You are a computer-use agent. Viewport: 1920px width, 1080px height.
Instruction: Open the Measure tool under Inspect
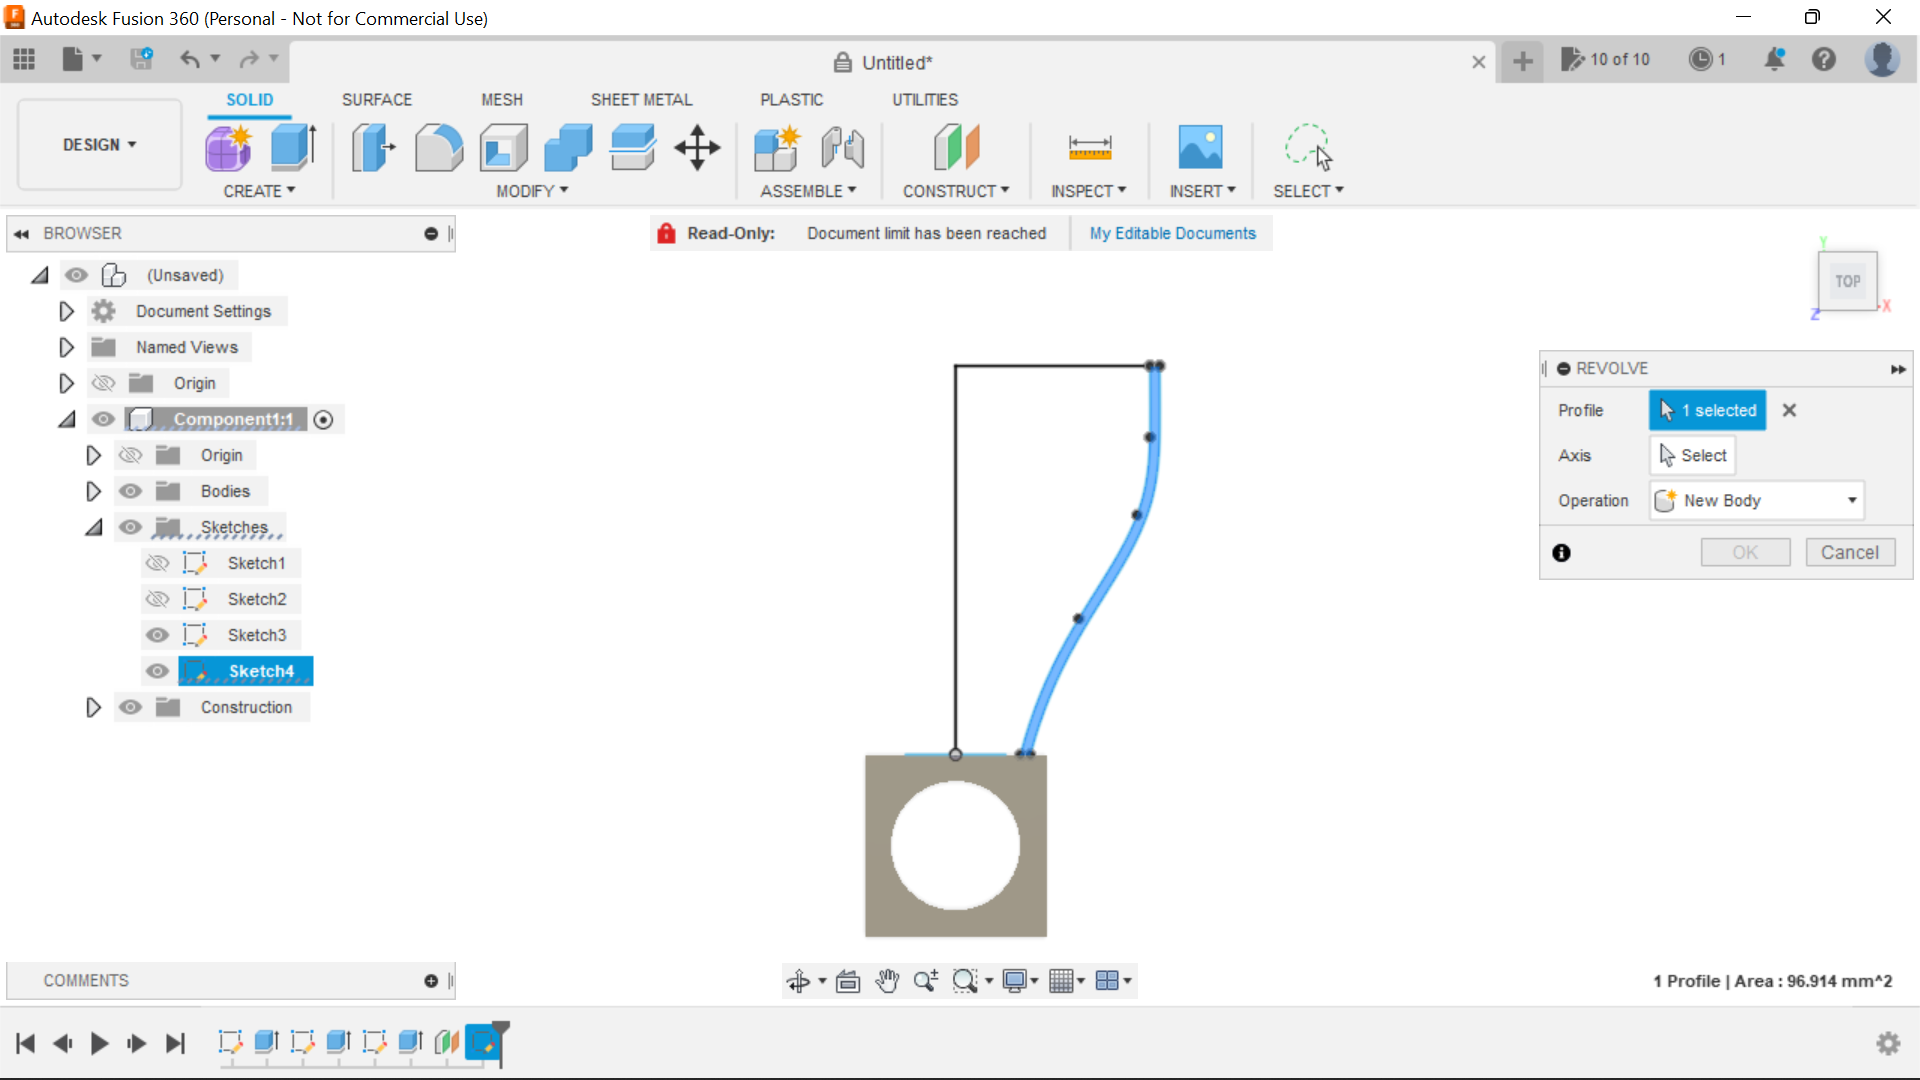[x=1090, y=147]
